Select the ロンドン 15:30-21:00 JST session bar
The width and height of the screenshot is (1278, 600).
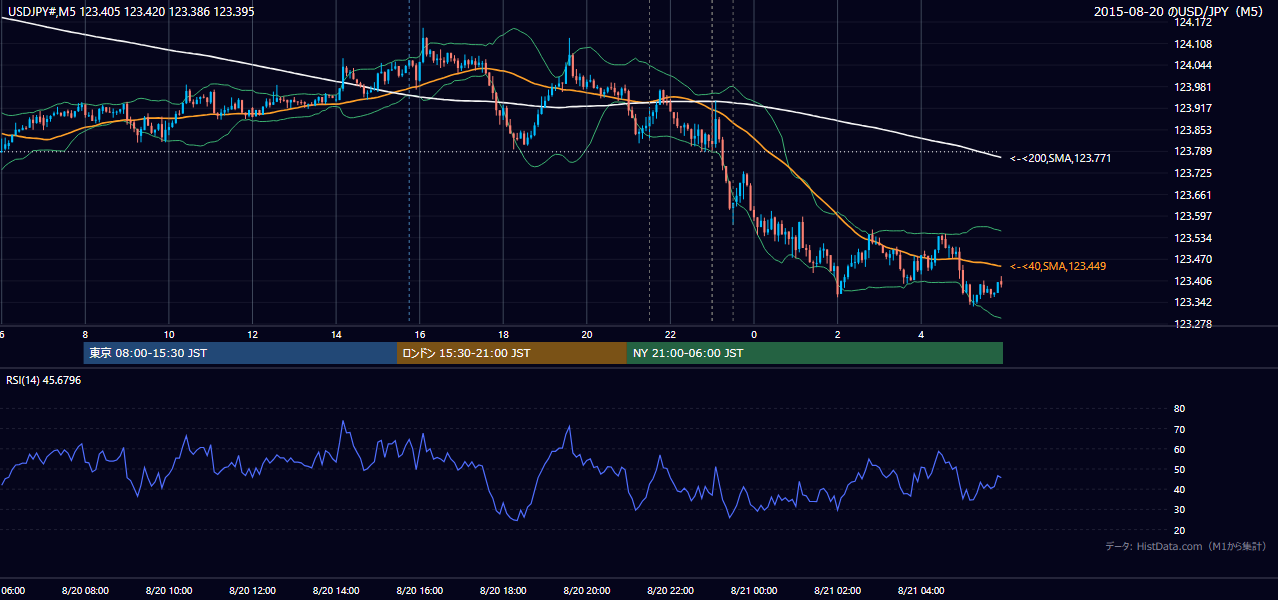(x=512, y=353)
